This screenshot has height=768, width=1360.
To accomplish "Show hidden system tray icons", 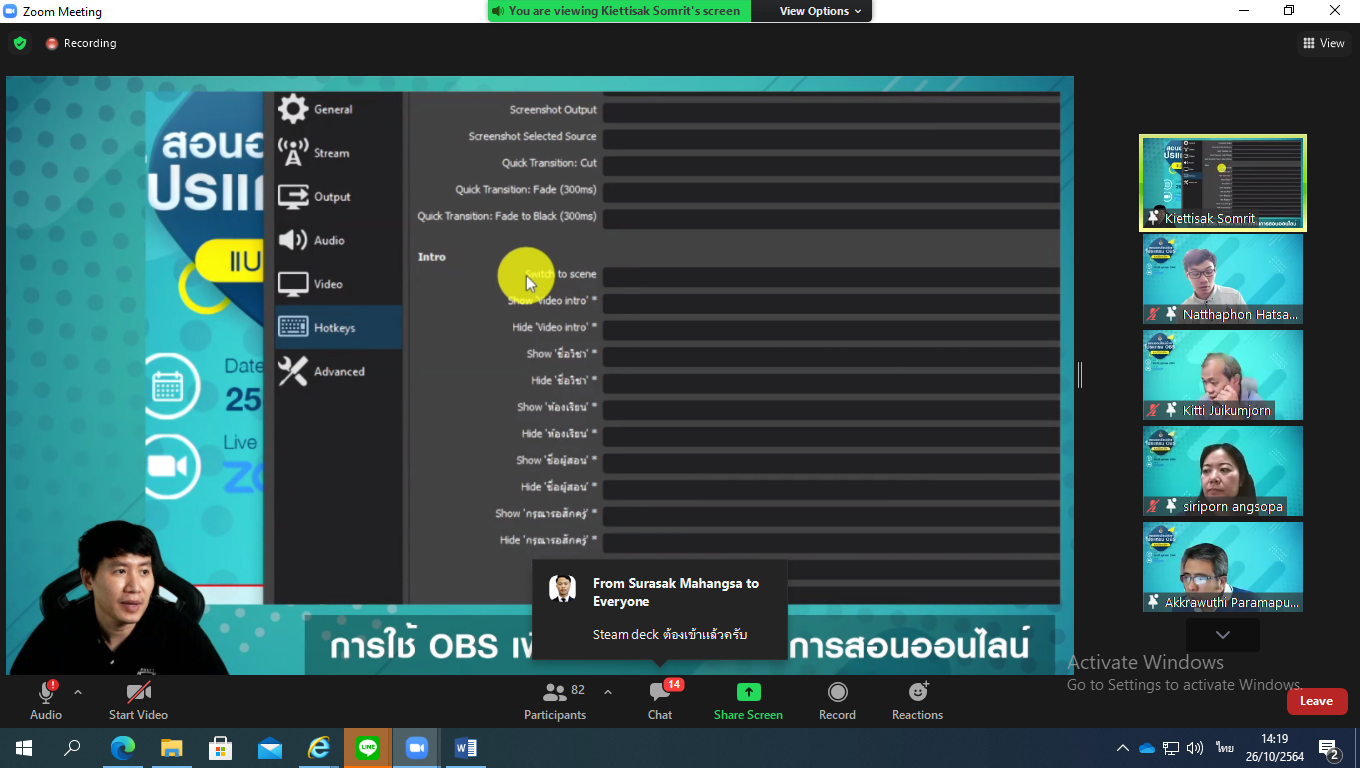I will tap(1123, 748).
